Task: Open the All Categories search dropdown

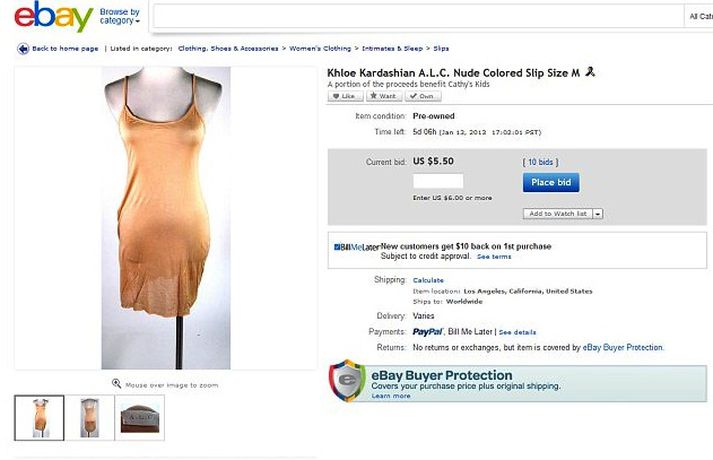Action: (699, 17)
